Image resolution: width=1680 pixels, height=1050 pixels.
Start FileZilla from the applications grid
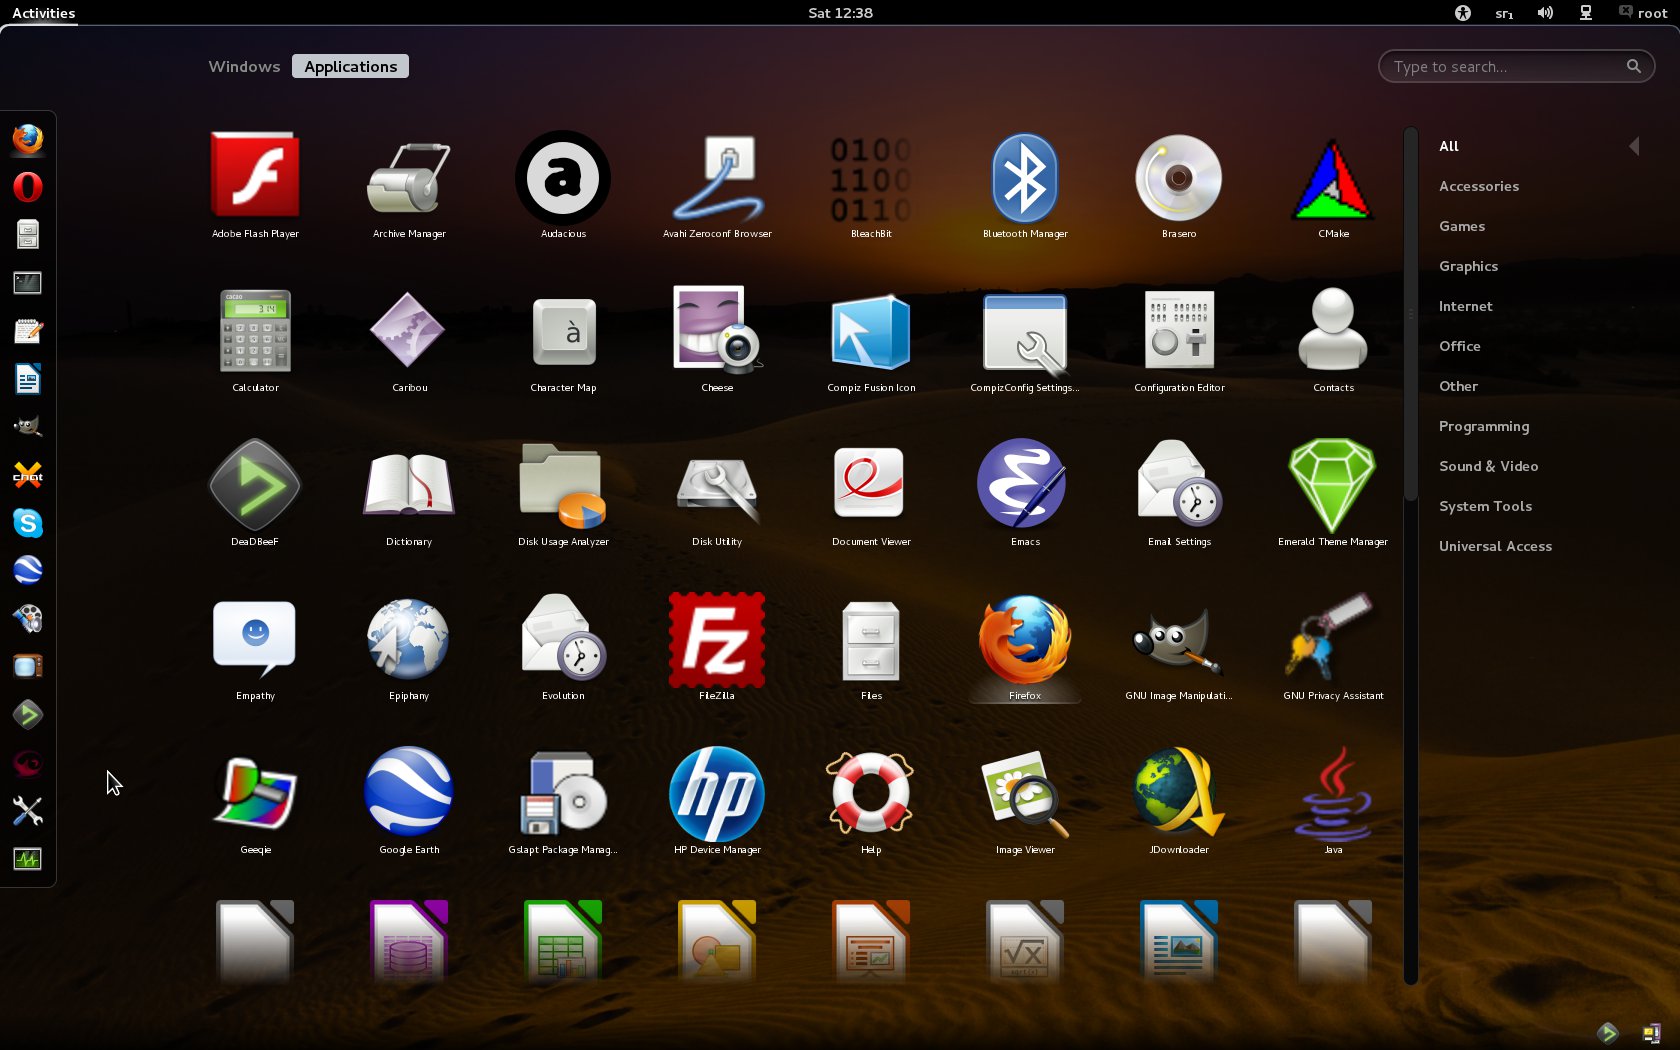click(717, 640)
